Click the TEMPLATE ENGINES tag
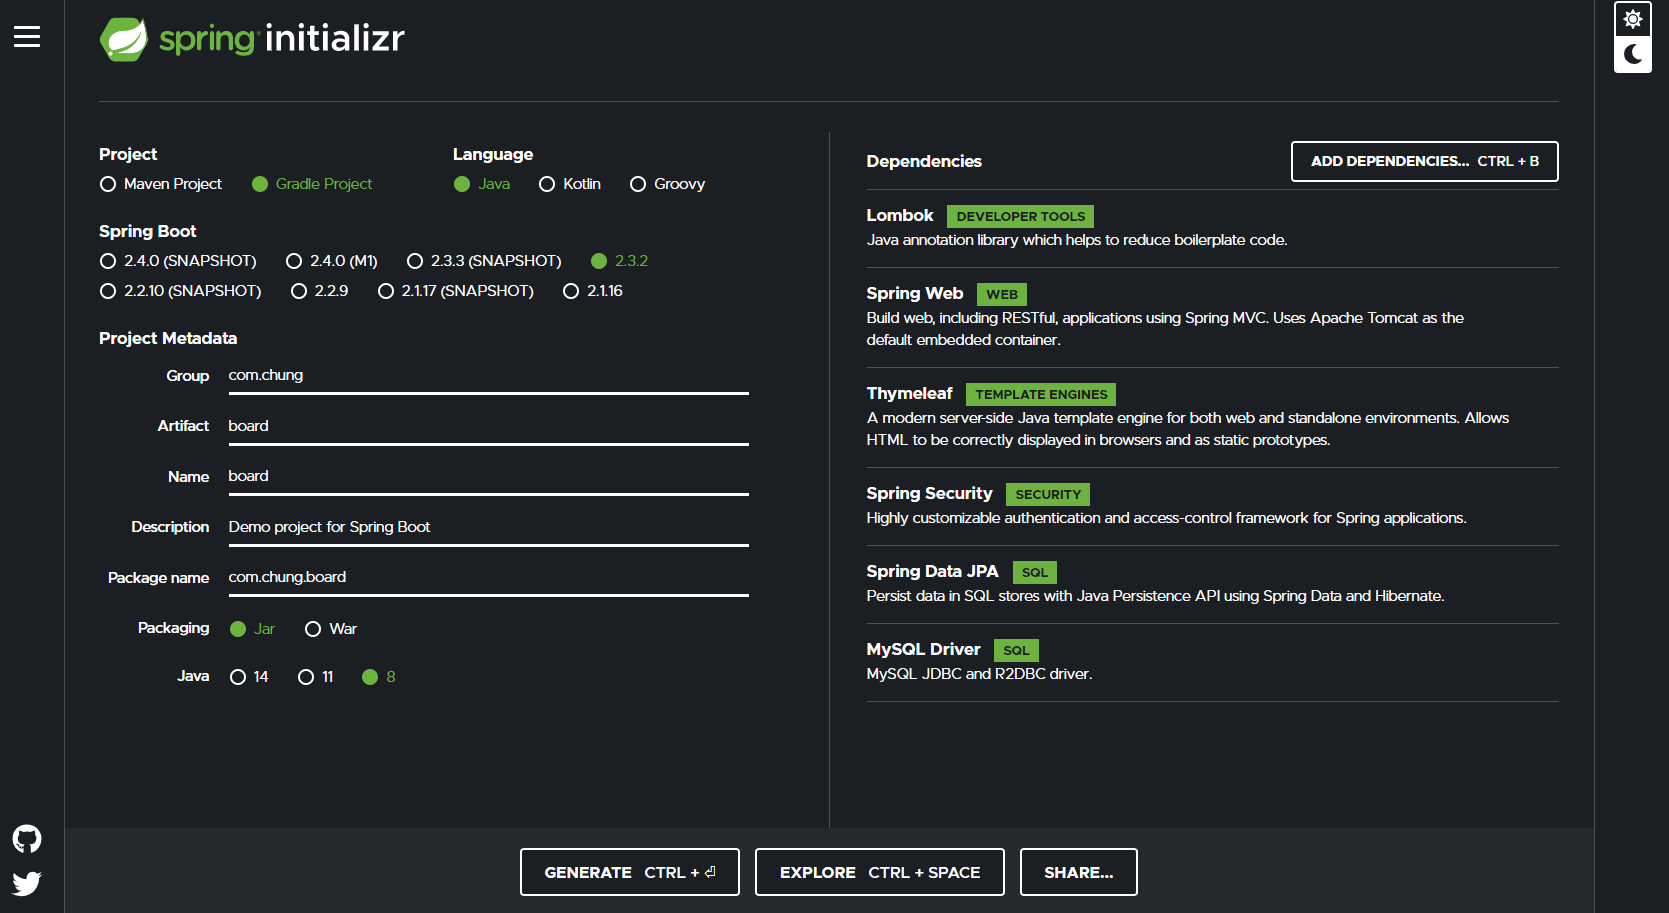 click(x=1041, y=394)
